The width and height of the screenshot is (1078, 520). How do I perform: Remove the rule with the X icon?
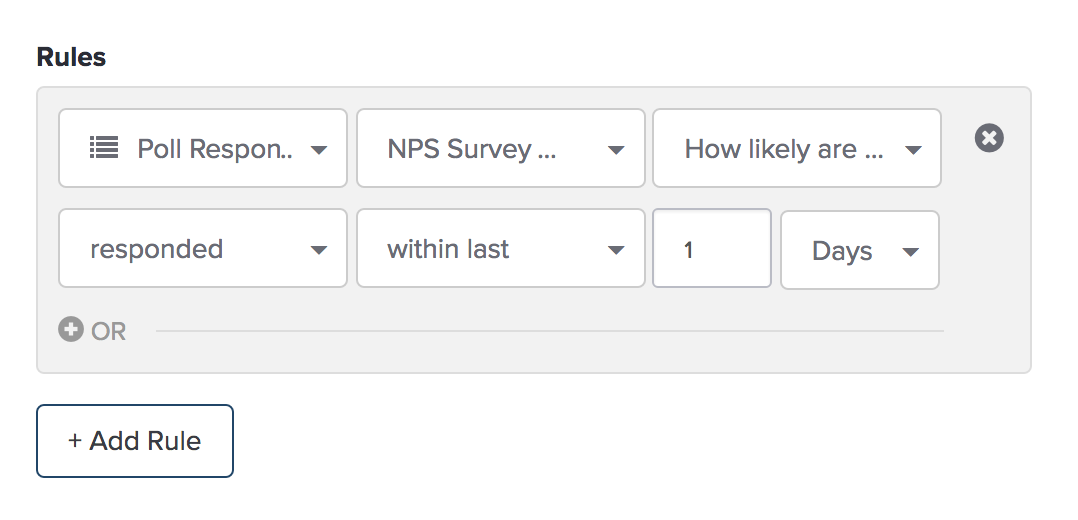click(989, 138)
